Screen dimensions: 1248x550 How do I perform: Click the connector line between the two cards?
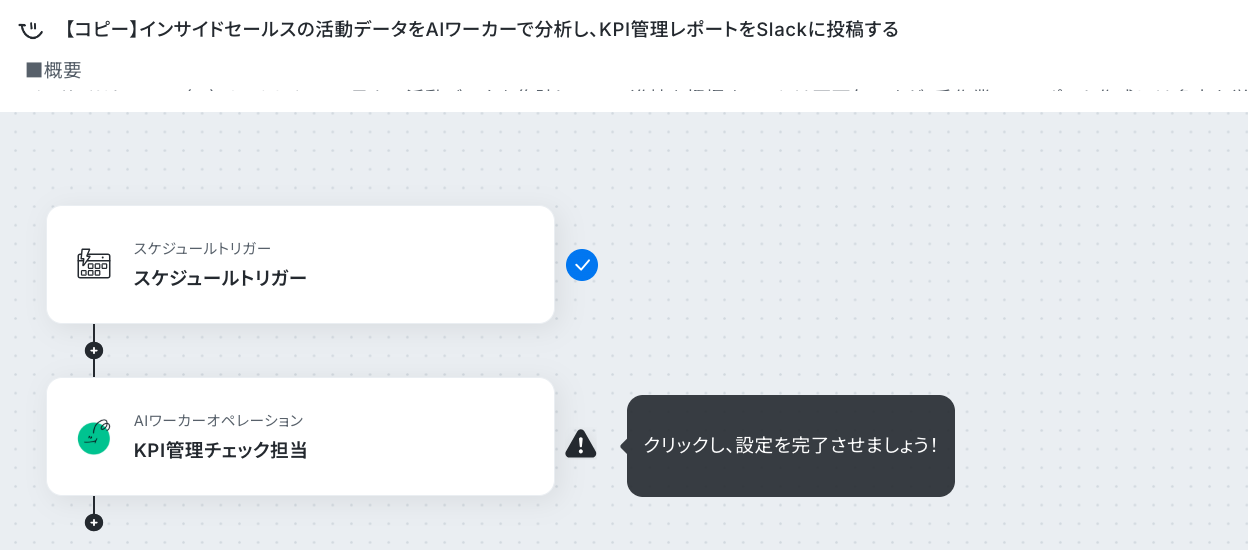[94, 332]
